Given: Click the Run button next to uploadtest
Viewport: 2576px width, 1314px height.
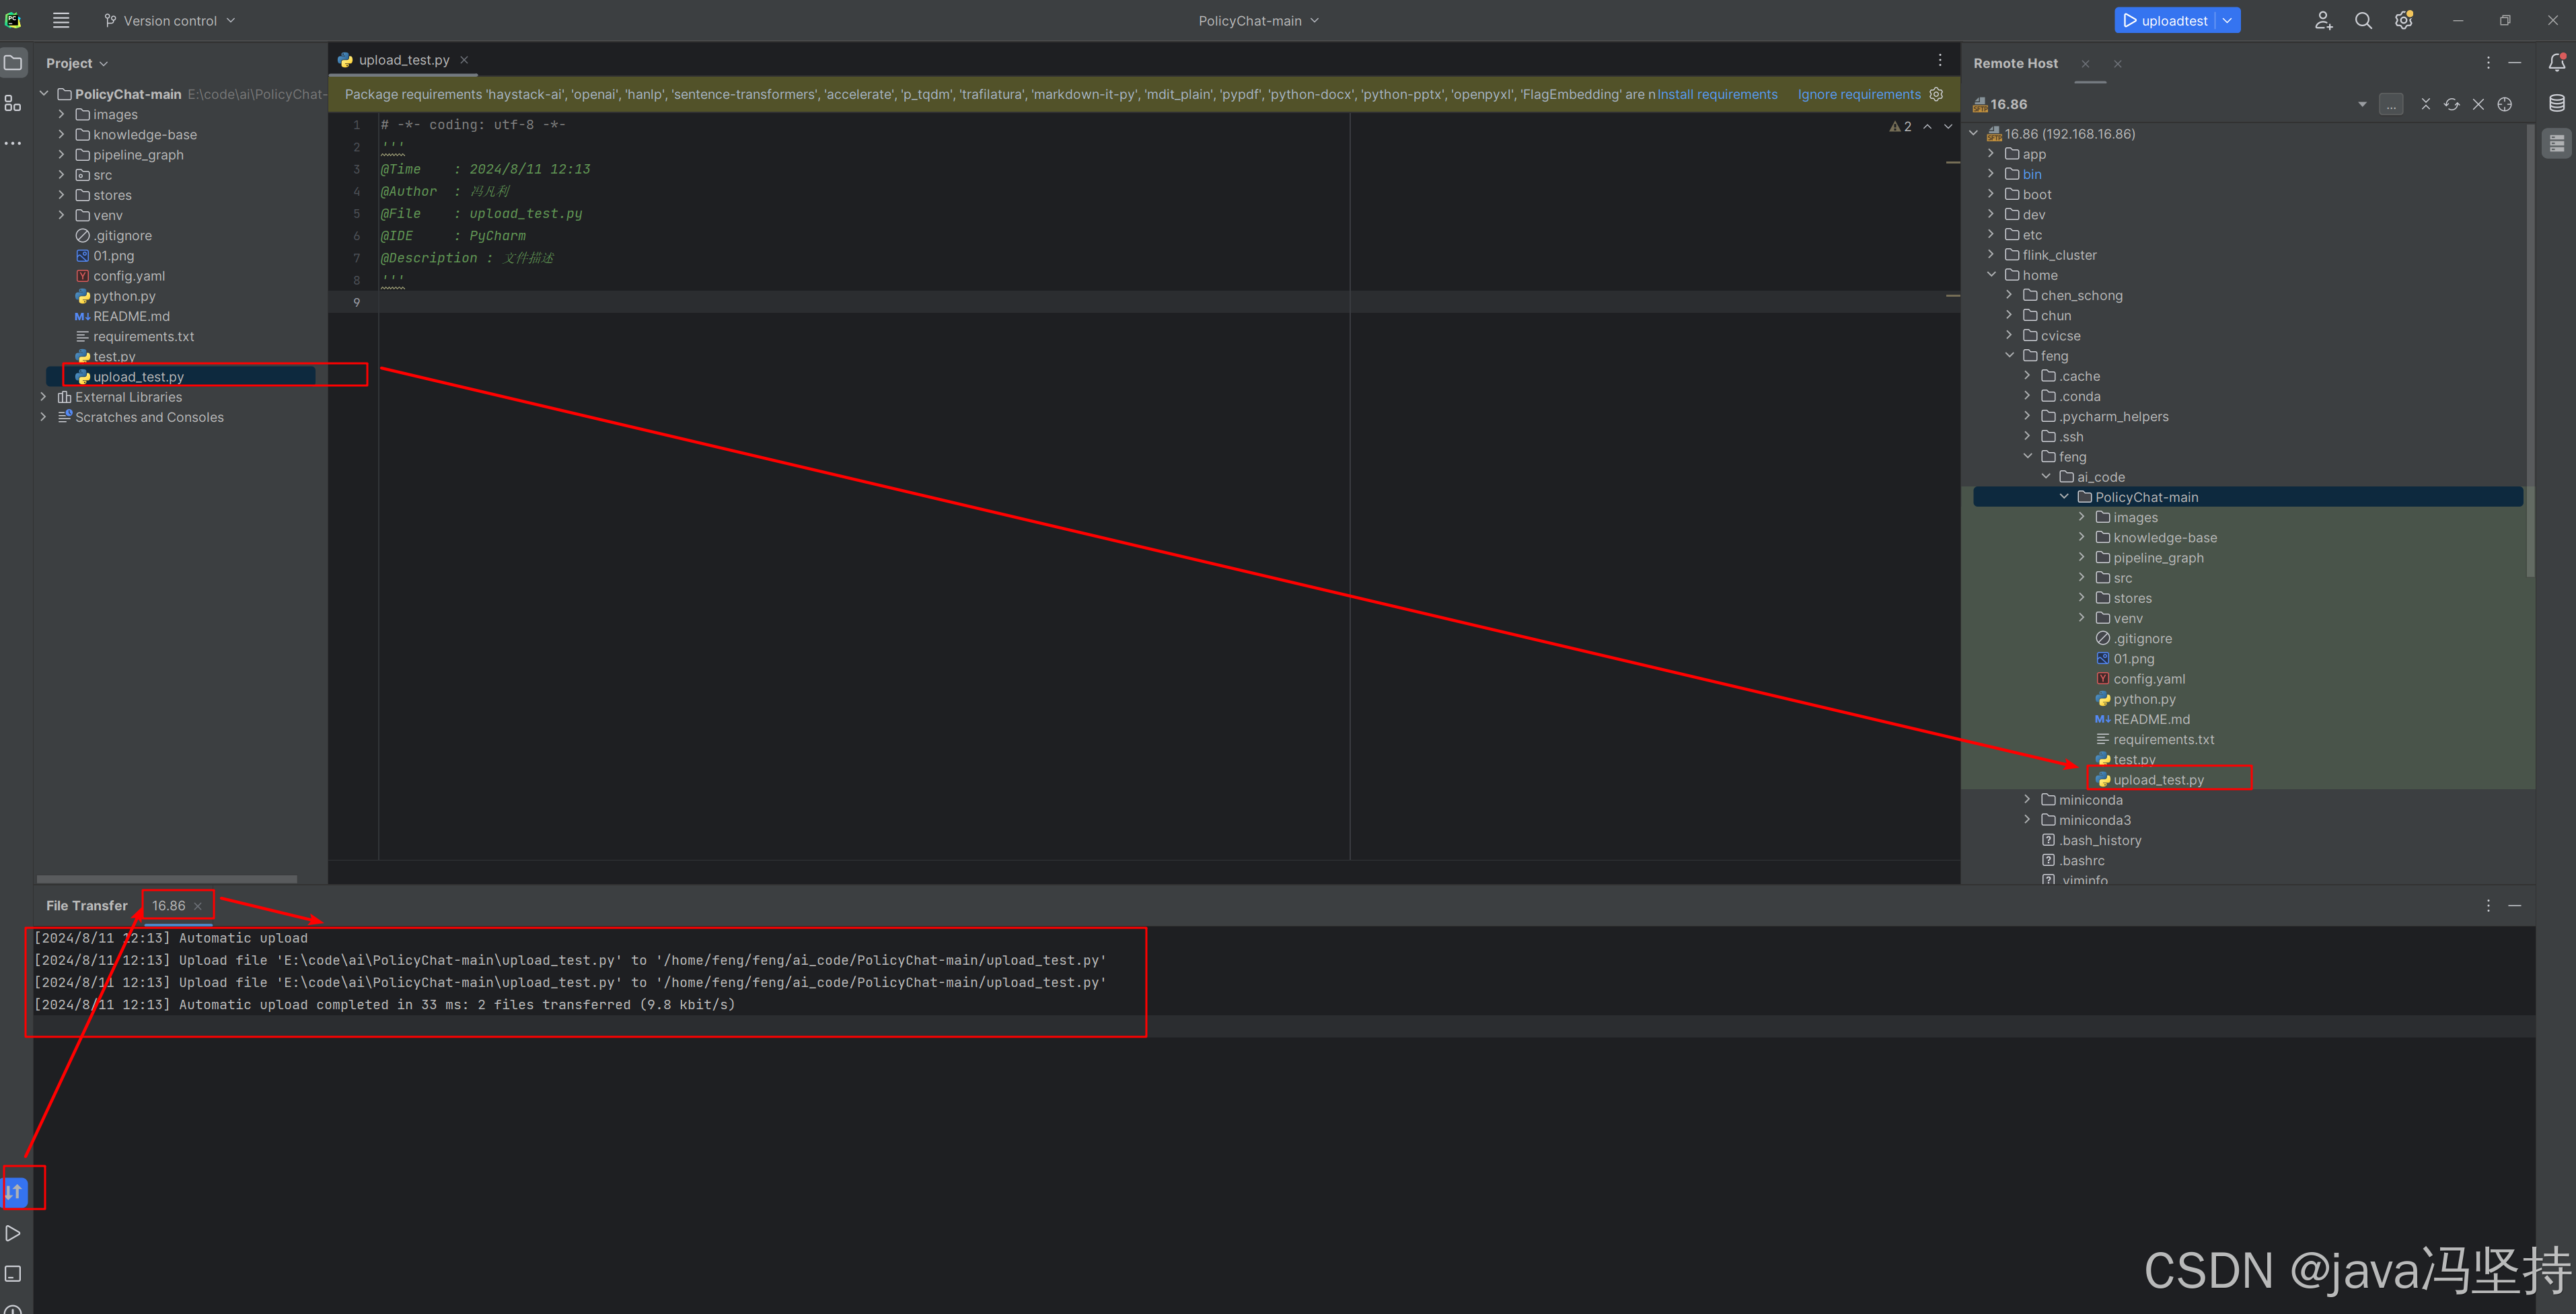Looking at the screenshot, I should (x=2131, y=20).
